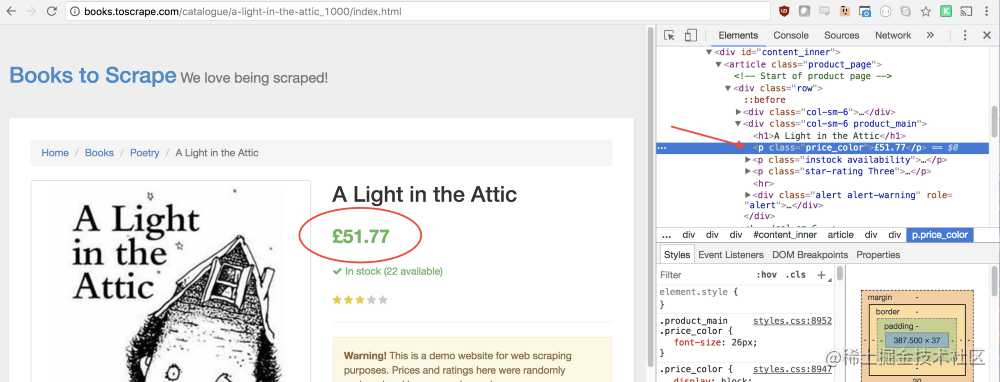Select the Start of product page comment
This screenshot has height=382, width=1000.
(x=812, y=76)
